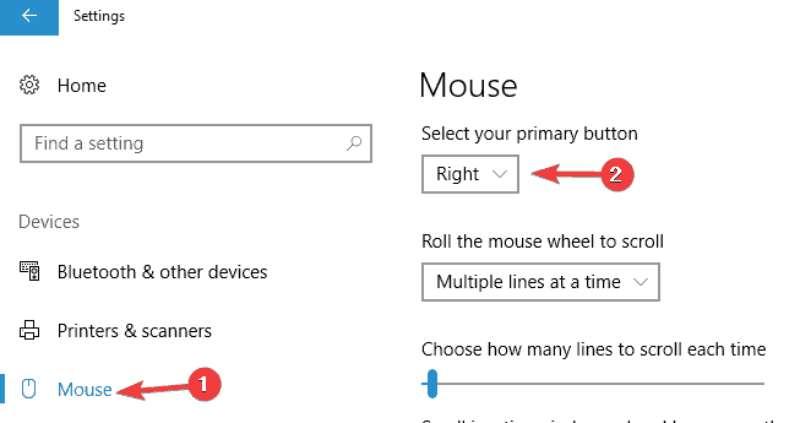
Task: Click the printer icon in sidebar
Action: point(29,330)
